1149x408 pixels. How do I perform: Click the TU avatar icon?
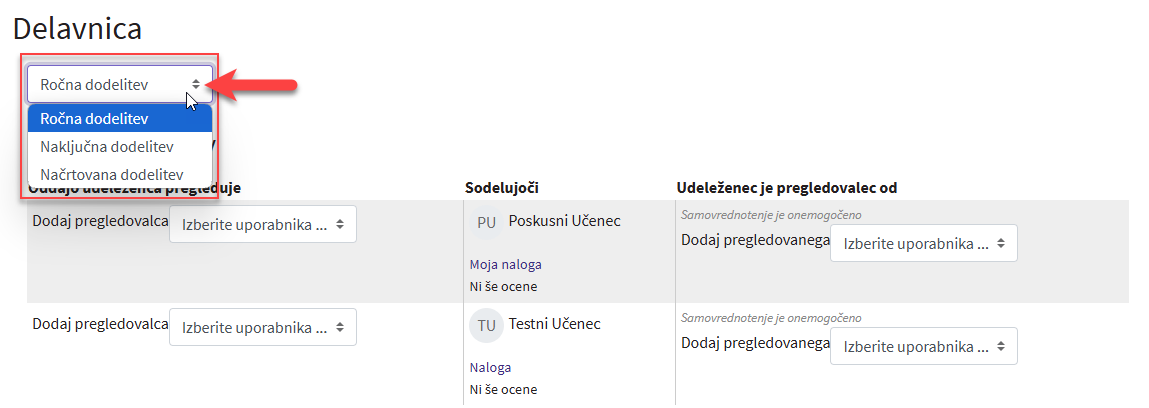486,325
